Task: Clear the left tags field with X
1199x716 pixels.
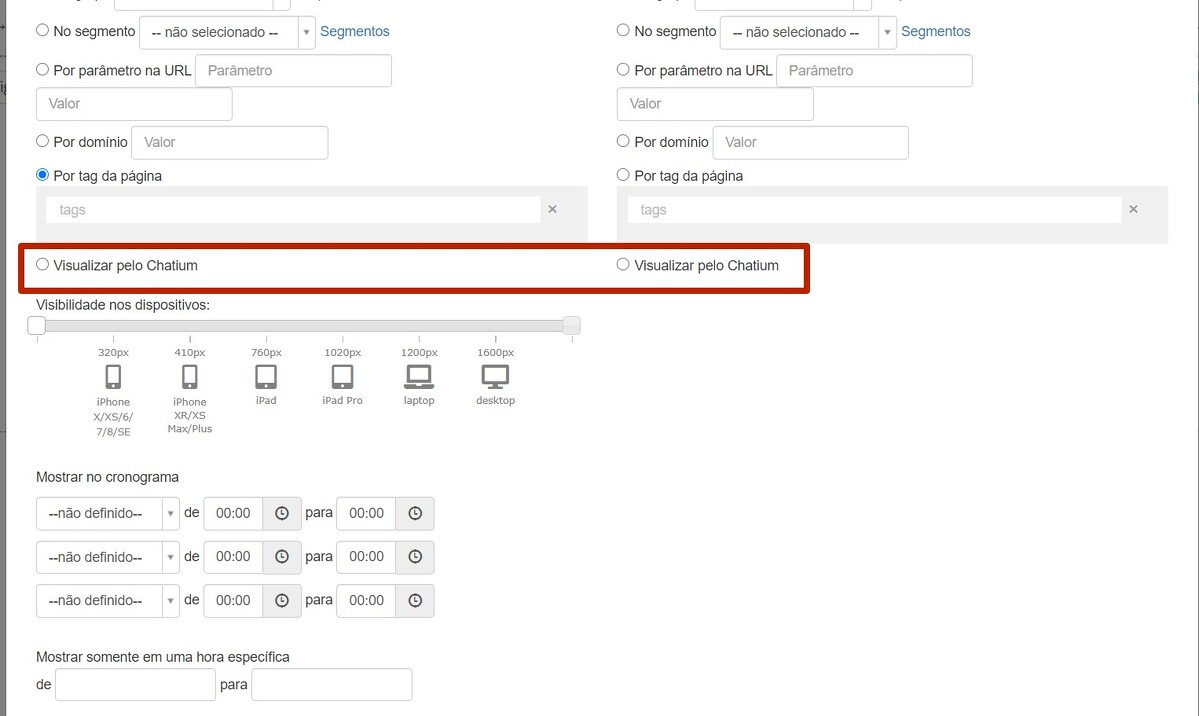Action: (552, 210)
